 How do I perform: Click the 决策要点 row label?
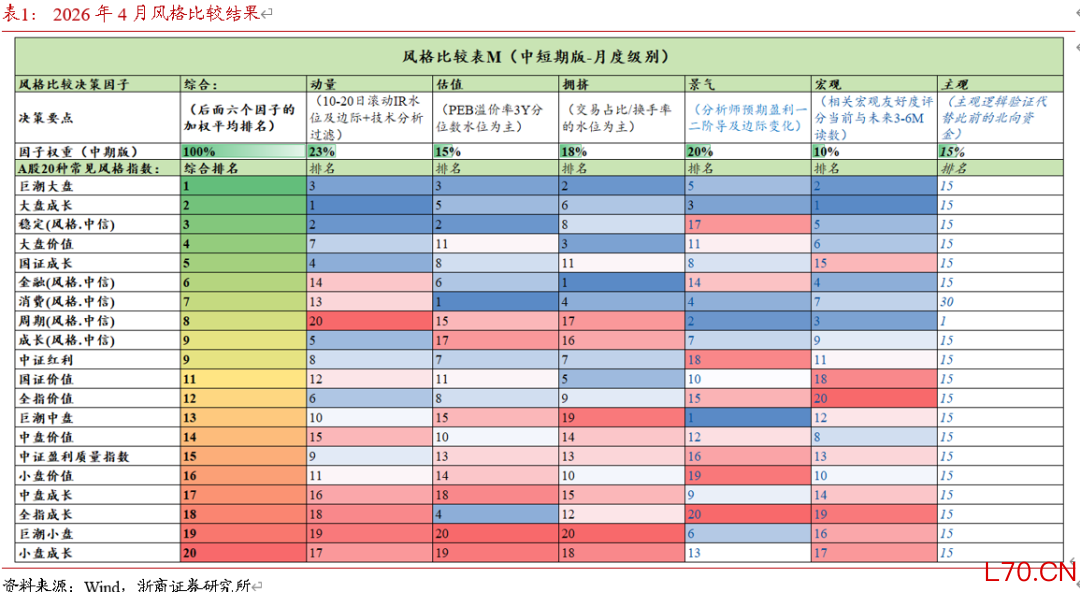[x=46, y=117]
